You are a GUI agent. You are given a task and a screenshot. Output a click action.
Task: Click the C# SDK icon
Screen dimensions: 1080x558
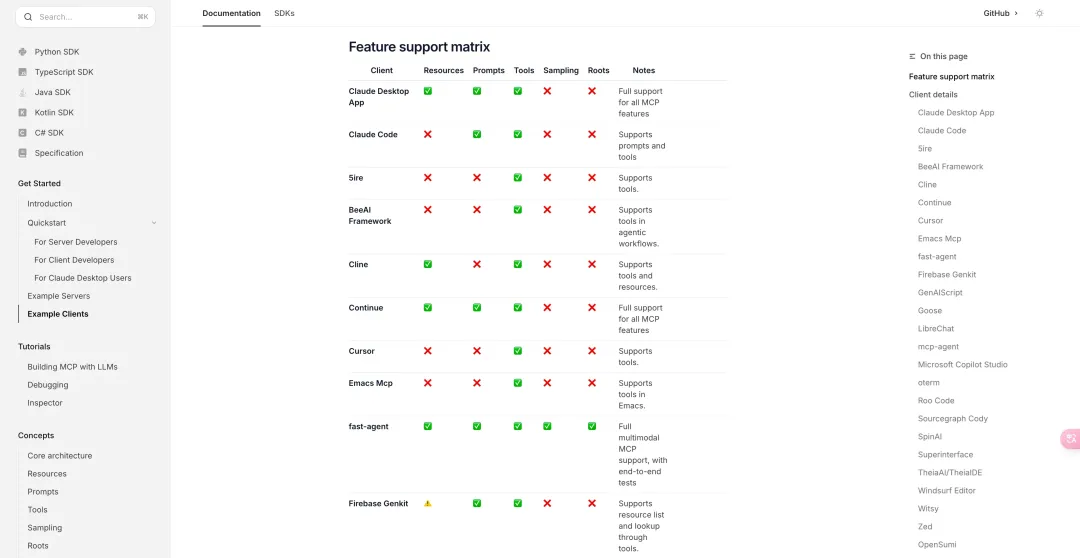click(x=23, y=132)
